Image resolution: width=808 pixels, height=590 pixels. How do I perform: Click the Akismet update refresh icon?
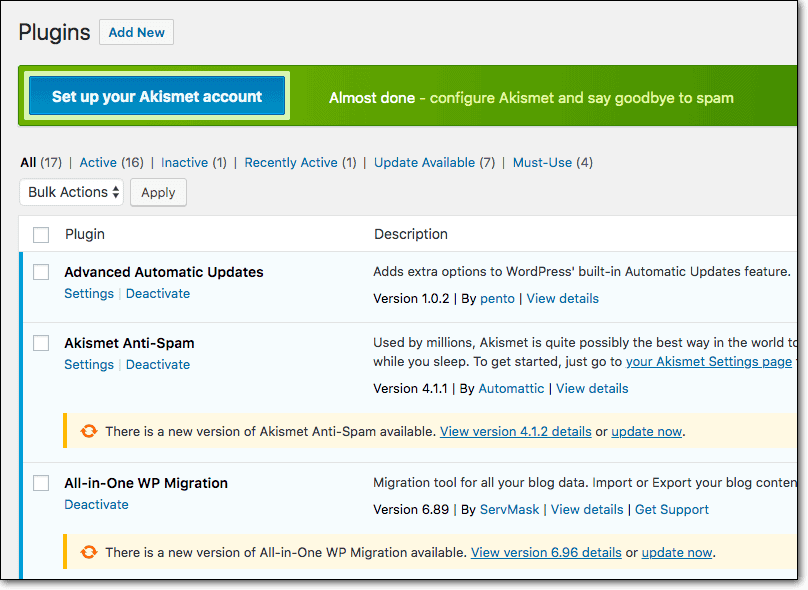click(89, 431)
